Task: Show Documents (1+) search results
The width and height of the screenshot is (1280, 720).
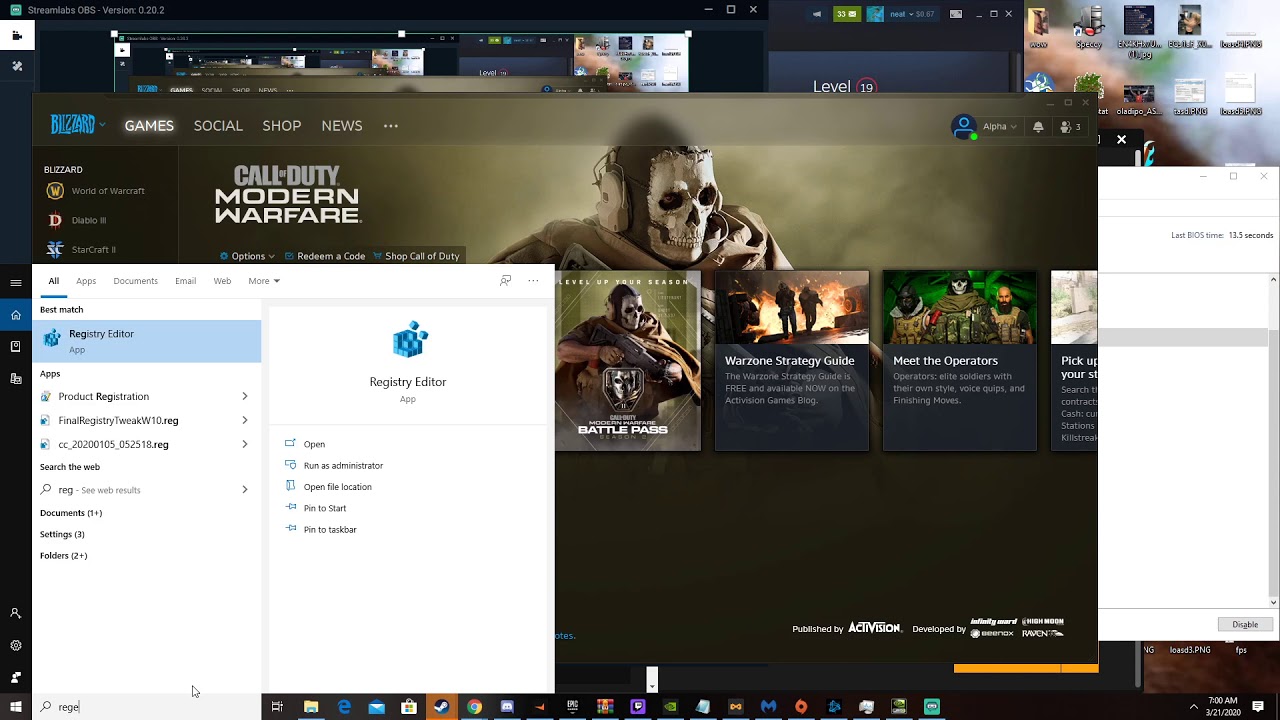Action: [x=71, y=513]
